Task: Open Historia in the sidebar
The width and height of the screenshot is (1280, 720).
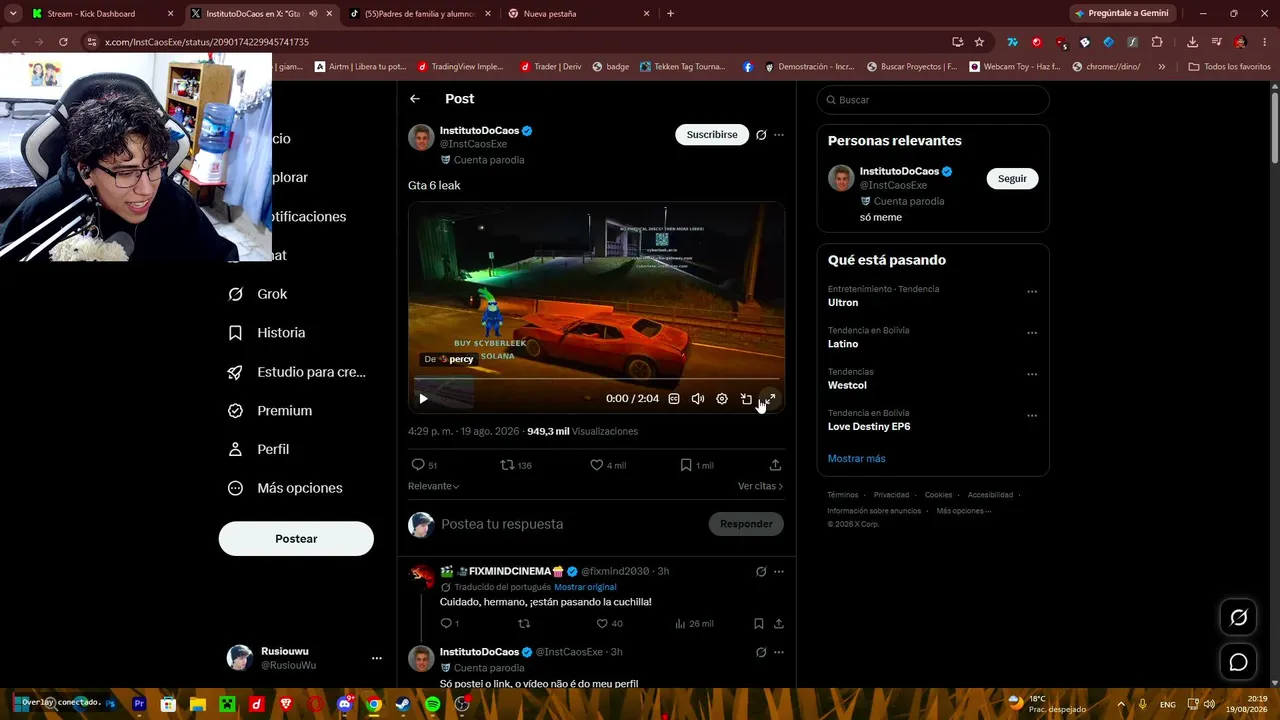Action: pos(267,333)
